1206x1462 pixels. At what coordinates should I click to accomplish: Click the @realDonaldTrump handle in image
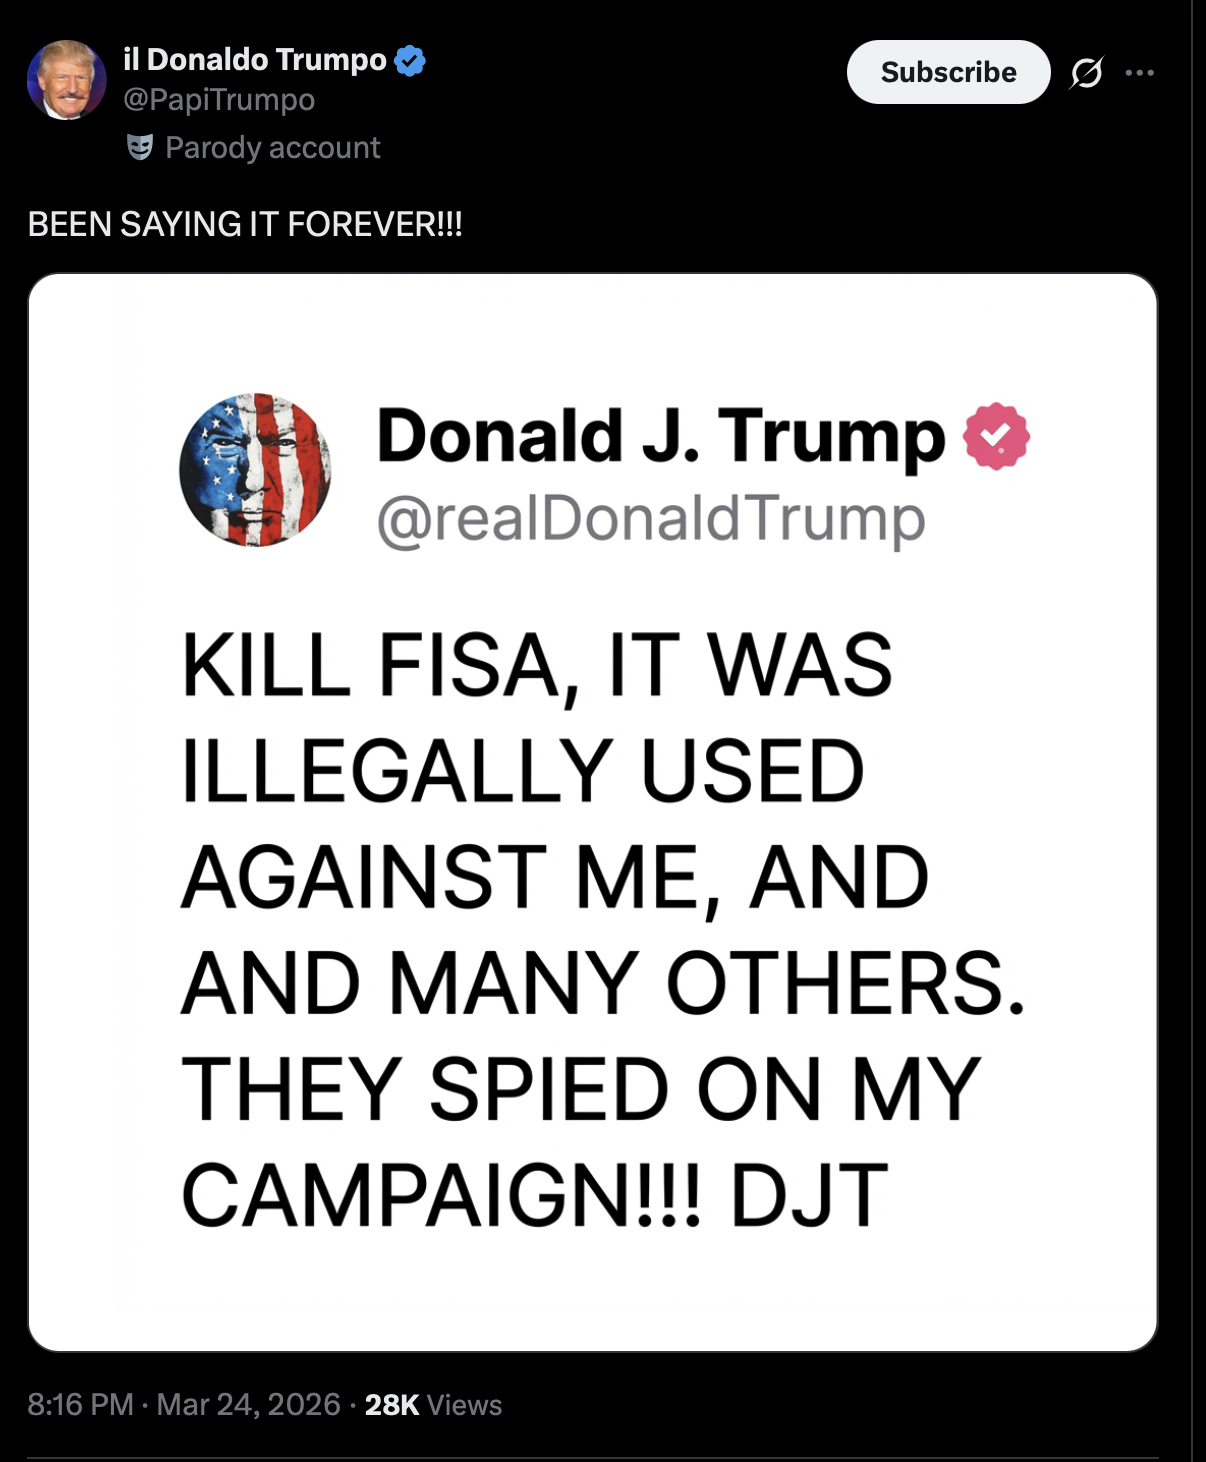[x=651, y=519]
